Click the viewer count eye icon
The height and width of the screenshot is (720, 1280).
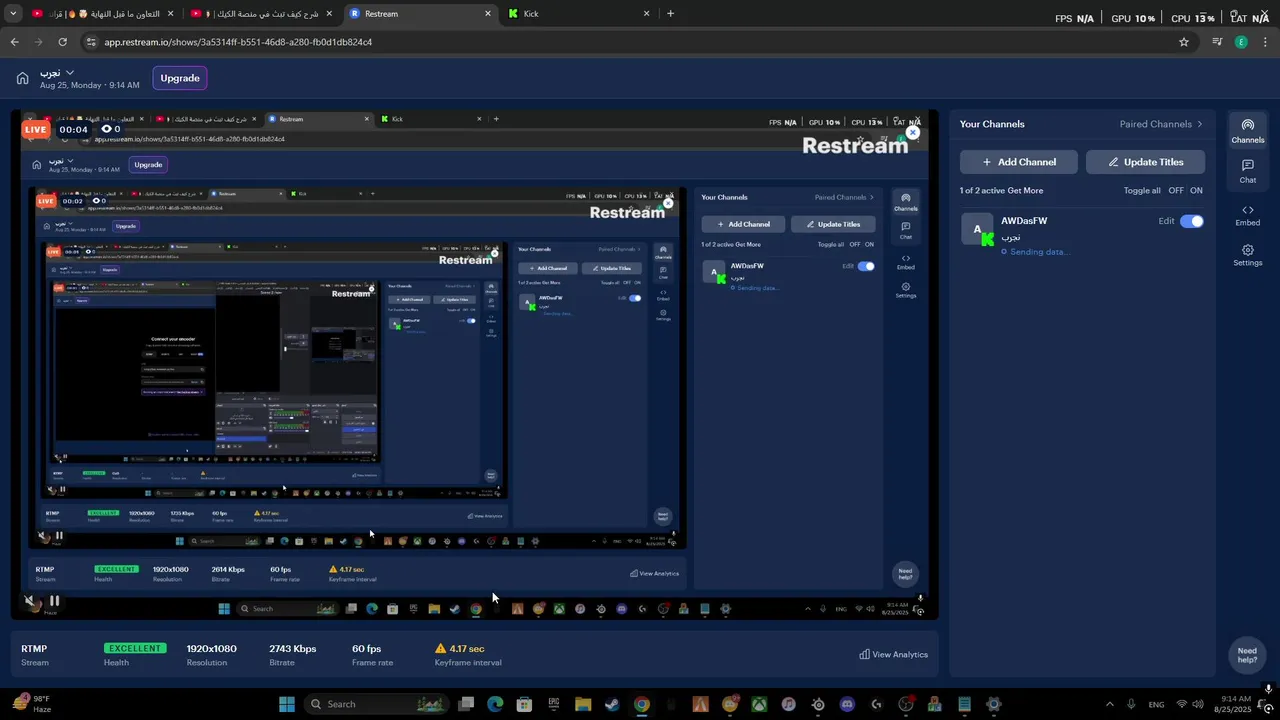click(x=106, y=129)
